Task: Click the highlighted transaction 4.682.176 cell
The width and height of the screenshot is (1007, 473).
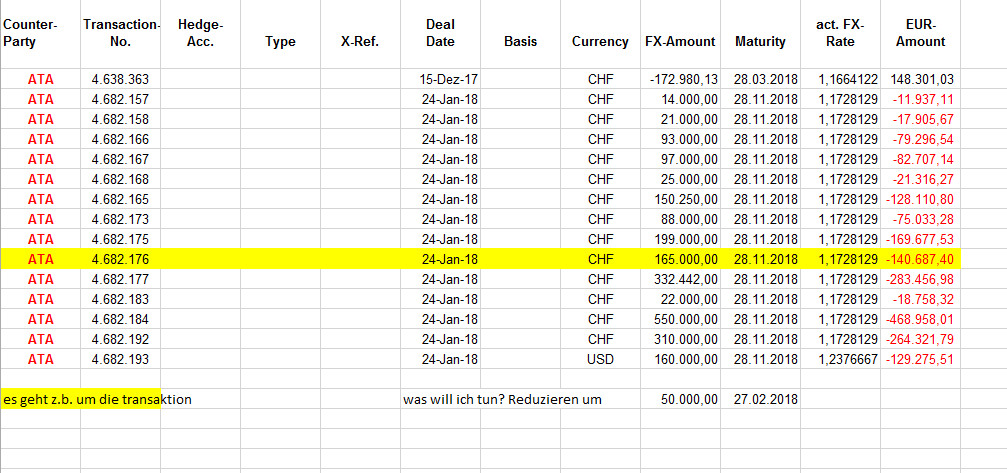Action: tap(121, 259)
